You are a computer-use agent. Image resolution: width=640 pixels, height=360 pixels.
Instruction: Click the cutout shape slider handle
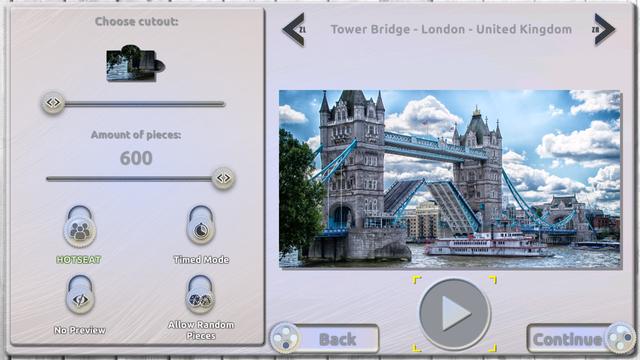[x=53, y=102]
